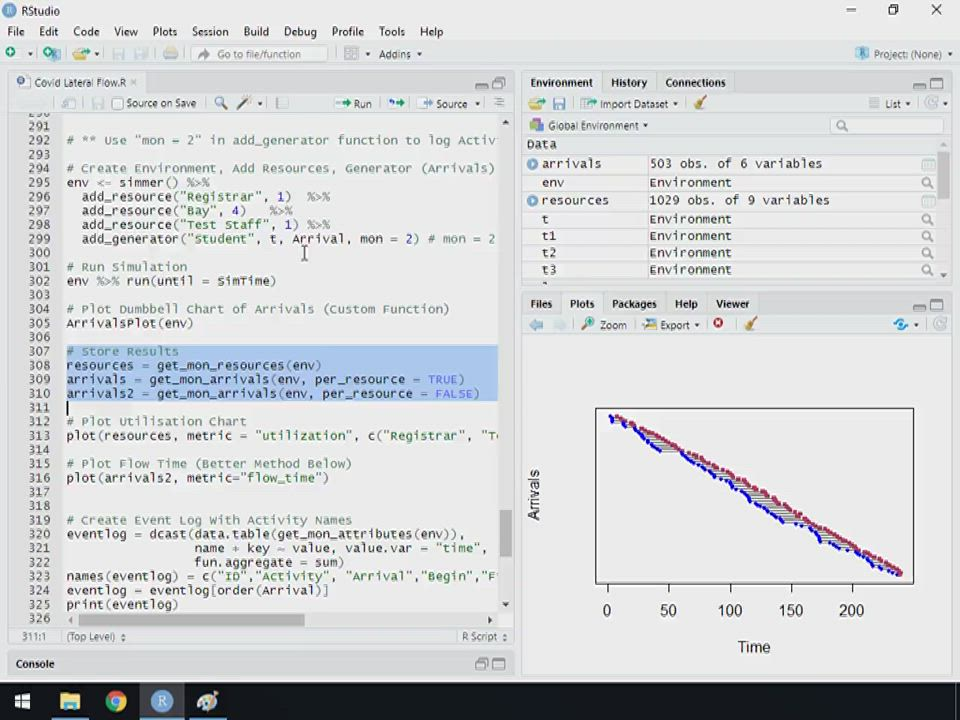Open the Tools menu
The height and width of the screenshot is (720, 960).
click(392, 31)
